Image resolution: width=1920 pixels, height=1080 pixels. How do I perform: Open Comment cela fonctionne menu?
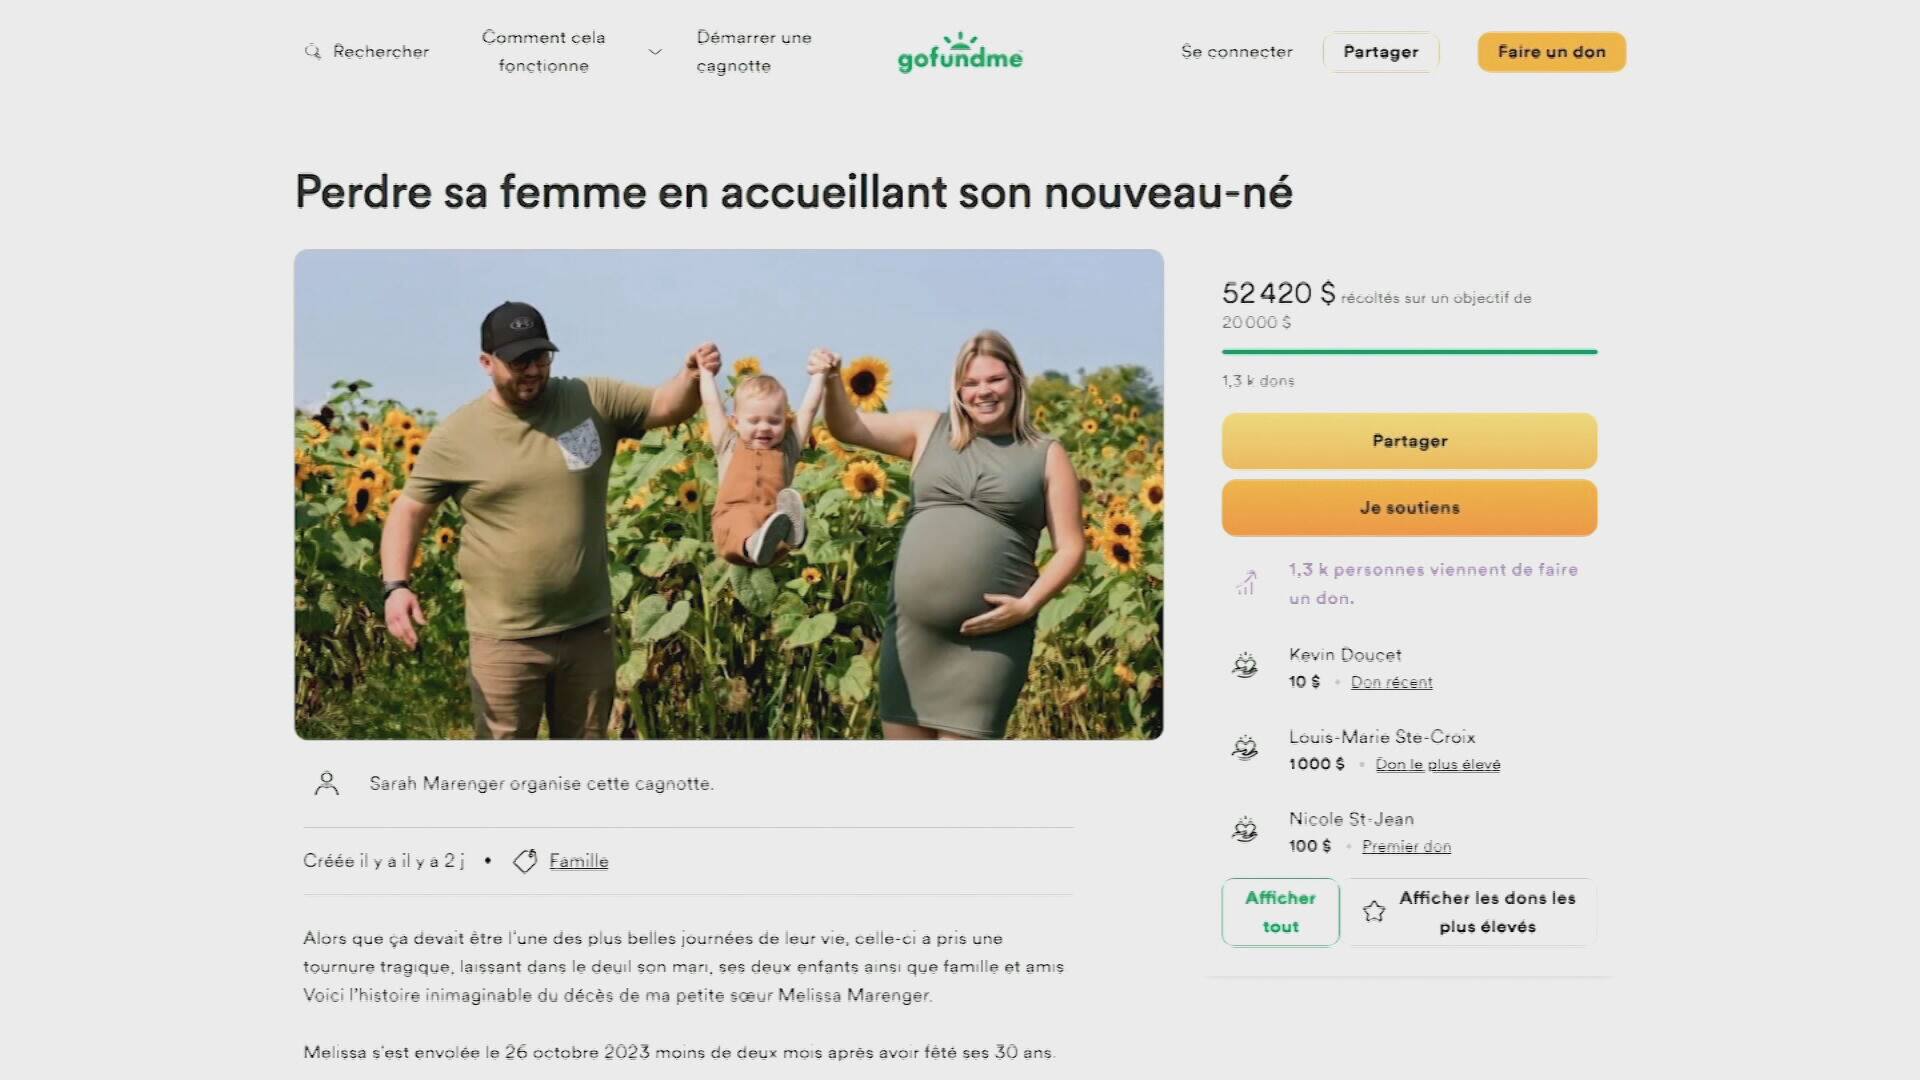(543, 51)
